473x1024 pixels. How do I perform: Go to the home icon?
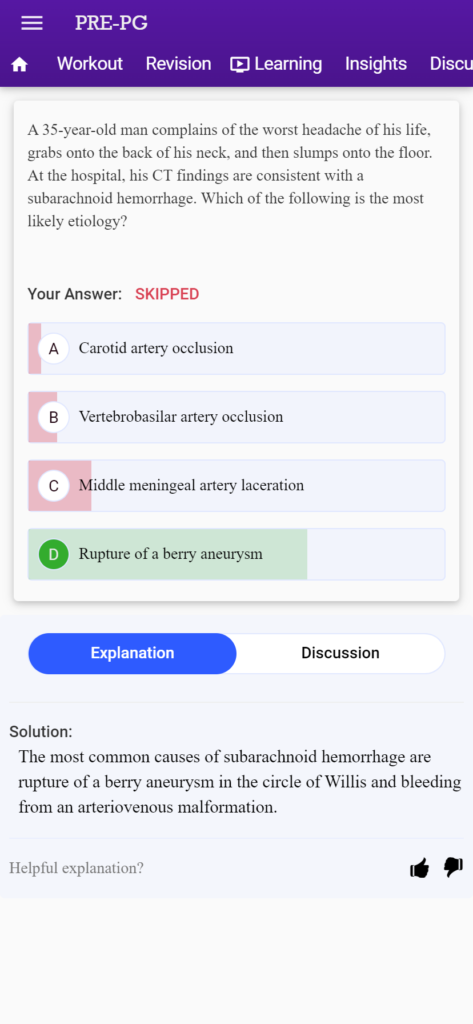pos(20,64)
